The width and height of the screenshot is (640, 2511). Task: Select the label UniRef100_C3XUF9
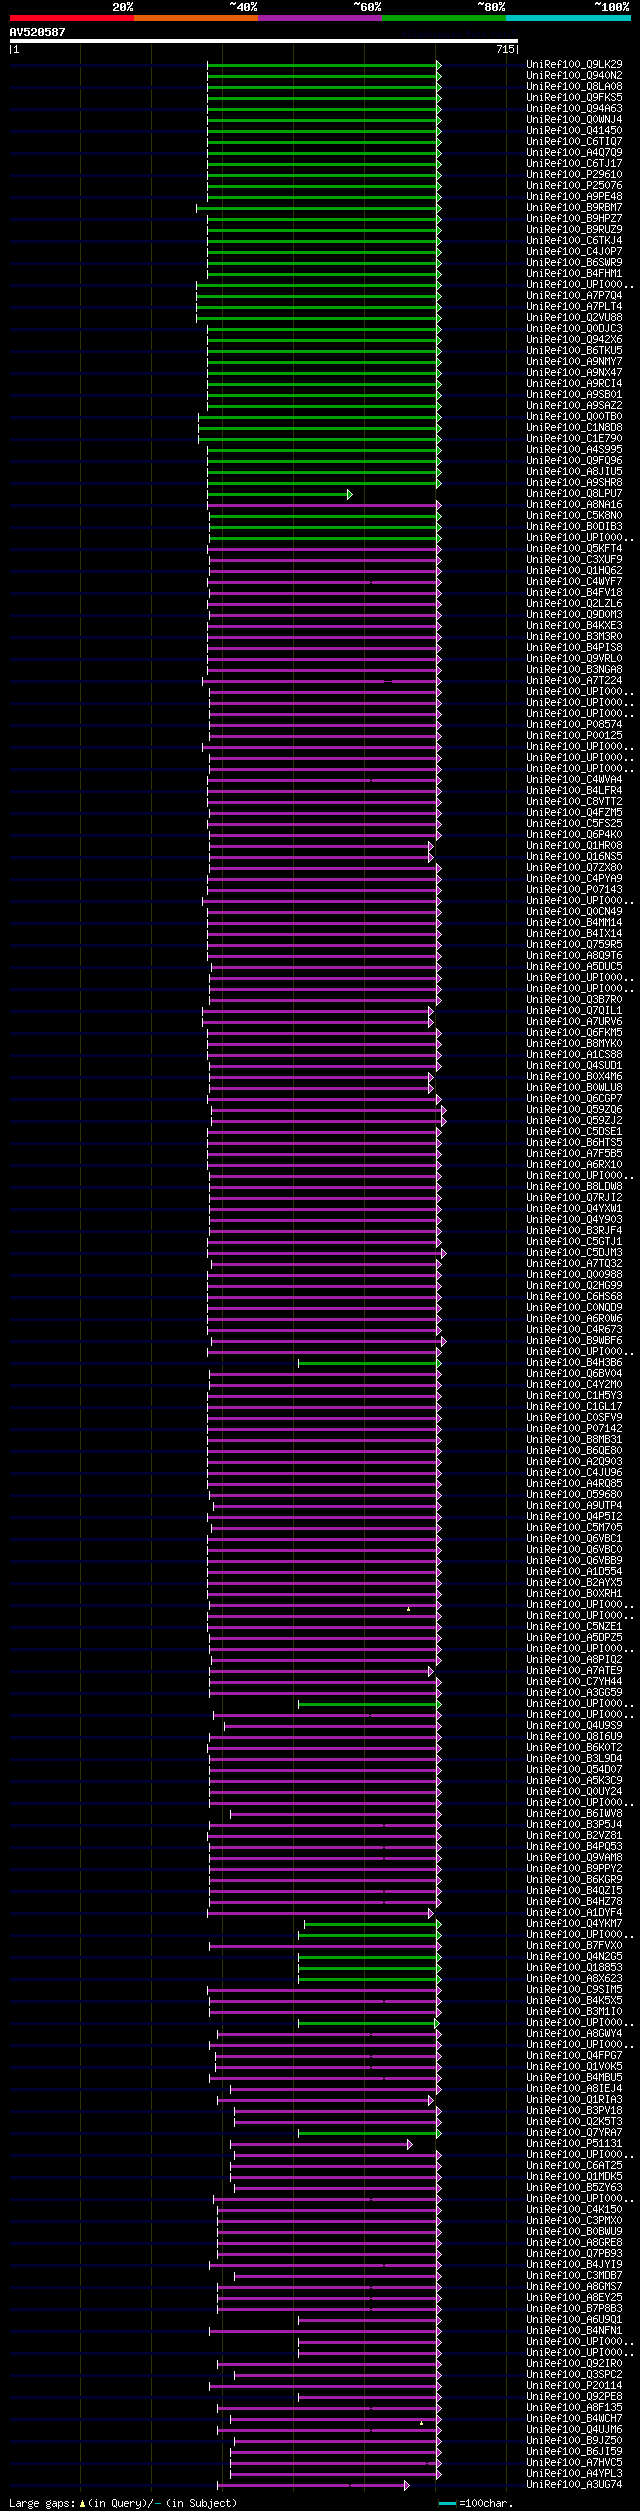[x=574, y=560]
